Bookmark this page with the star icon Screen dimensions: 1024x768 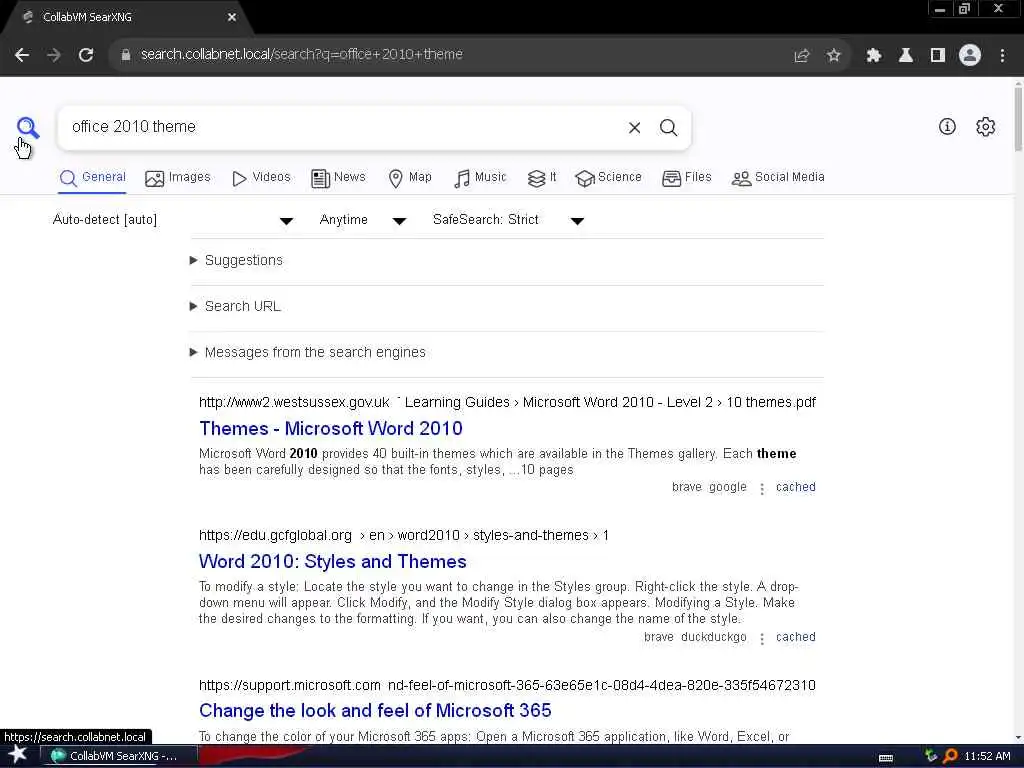(833, 56)
